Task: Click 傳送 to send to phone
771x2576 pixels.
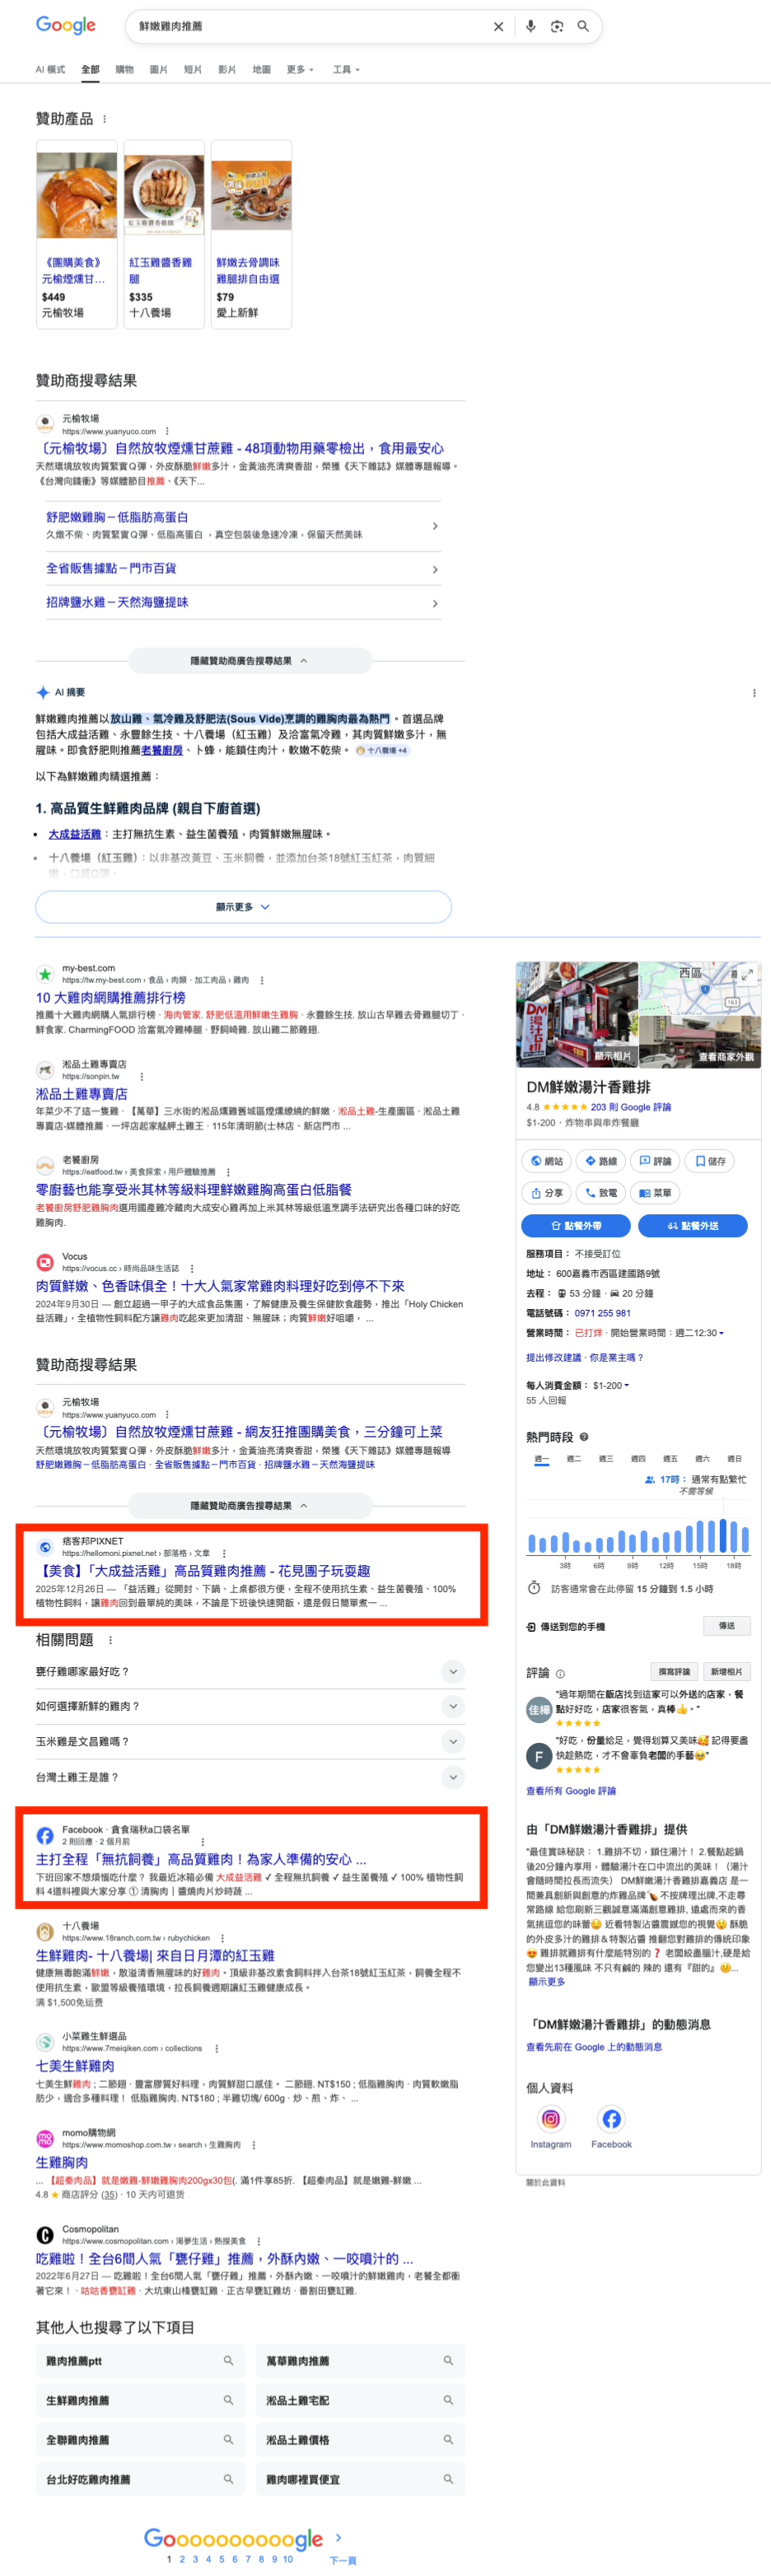Action: 727,1626
